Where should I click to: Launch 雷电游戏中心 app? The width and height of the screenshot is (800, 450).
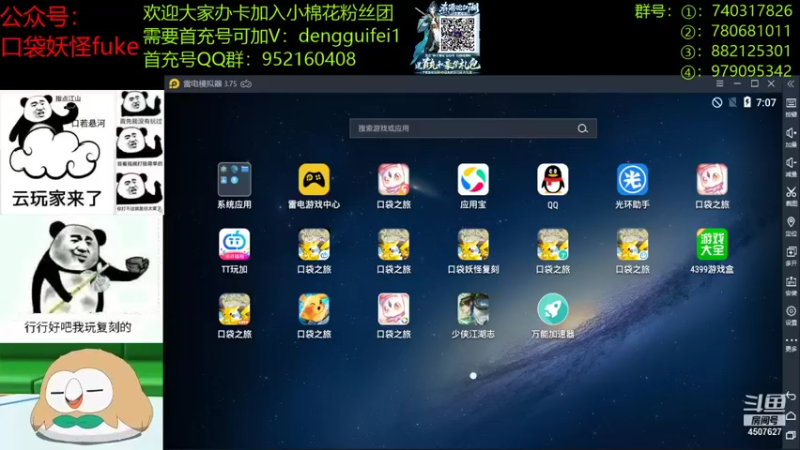pos(314,180)
